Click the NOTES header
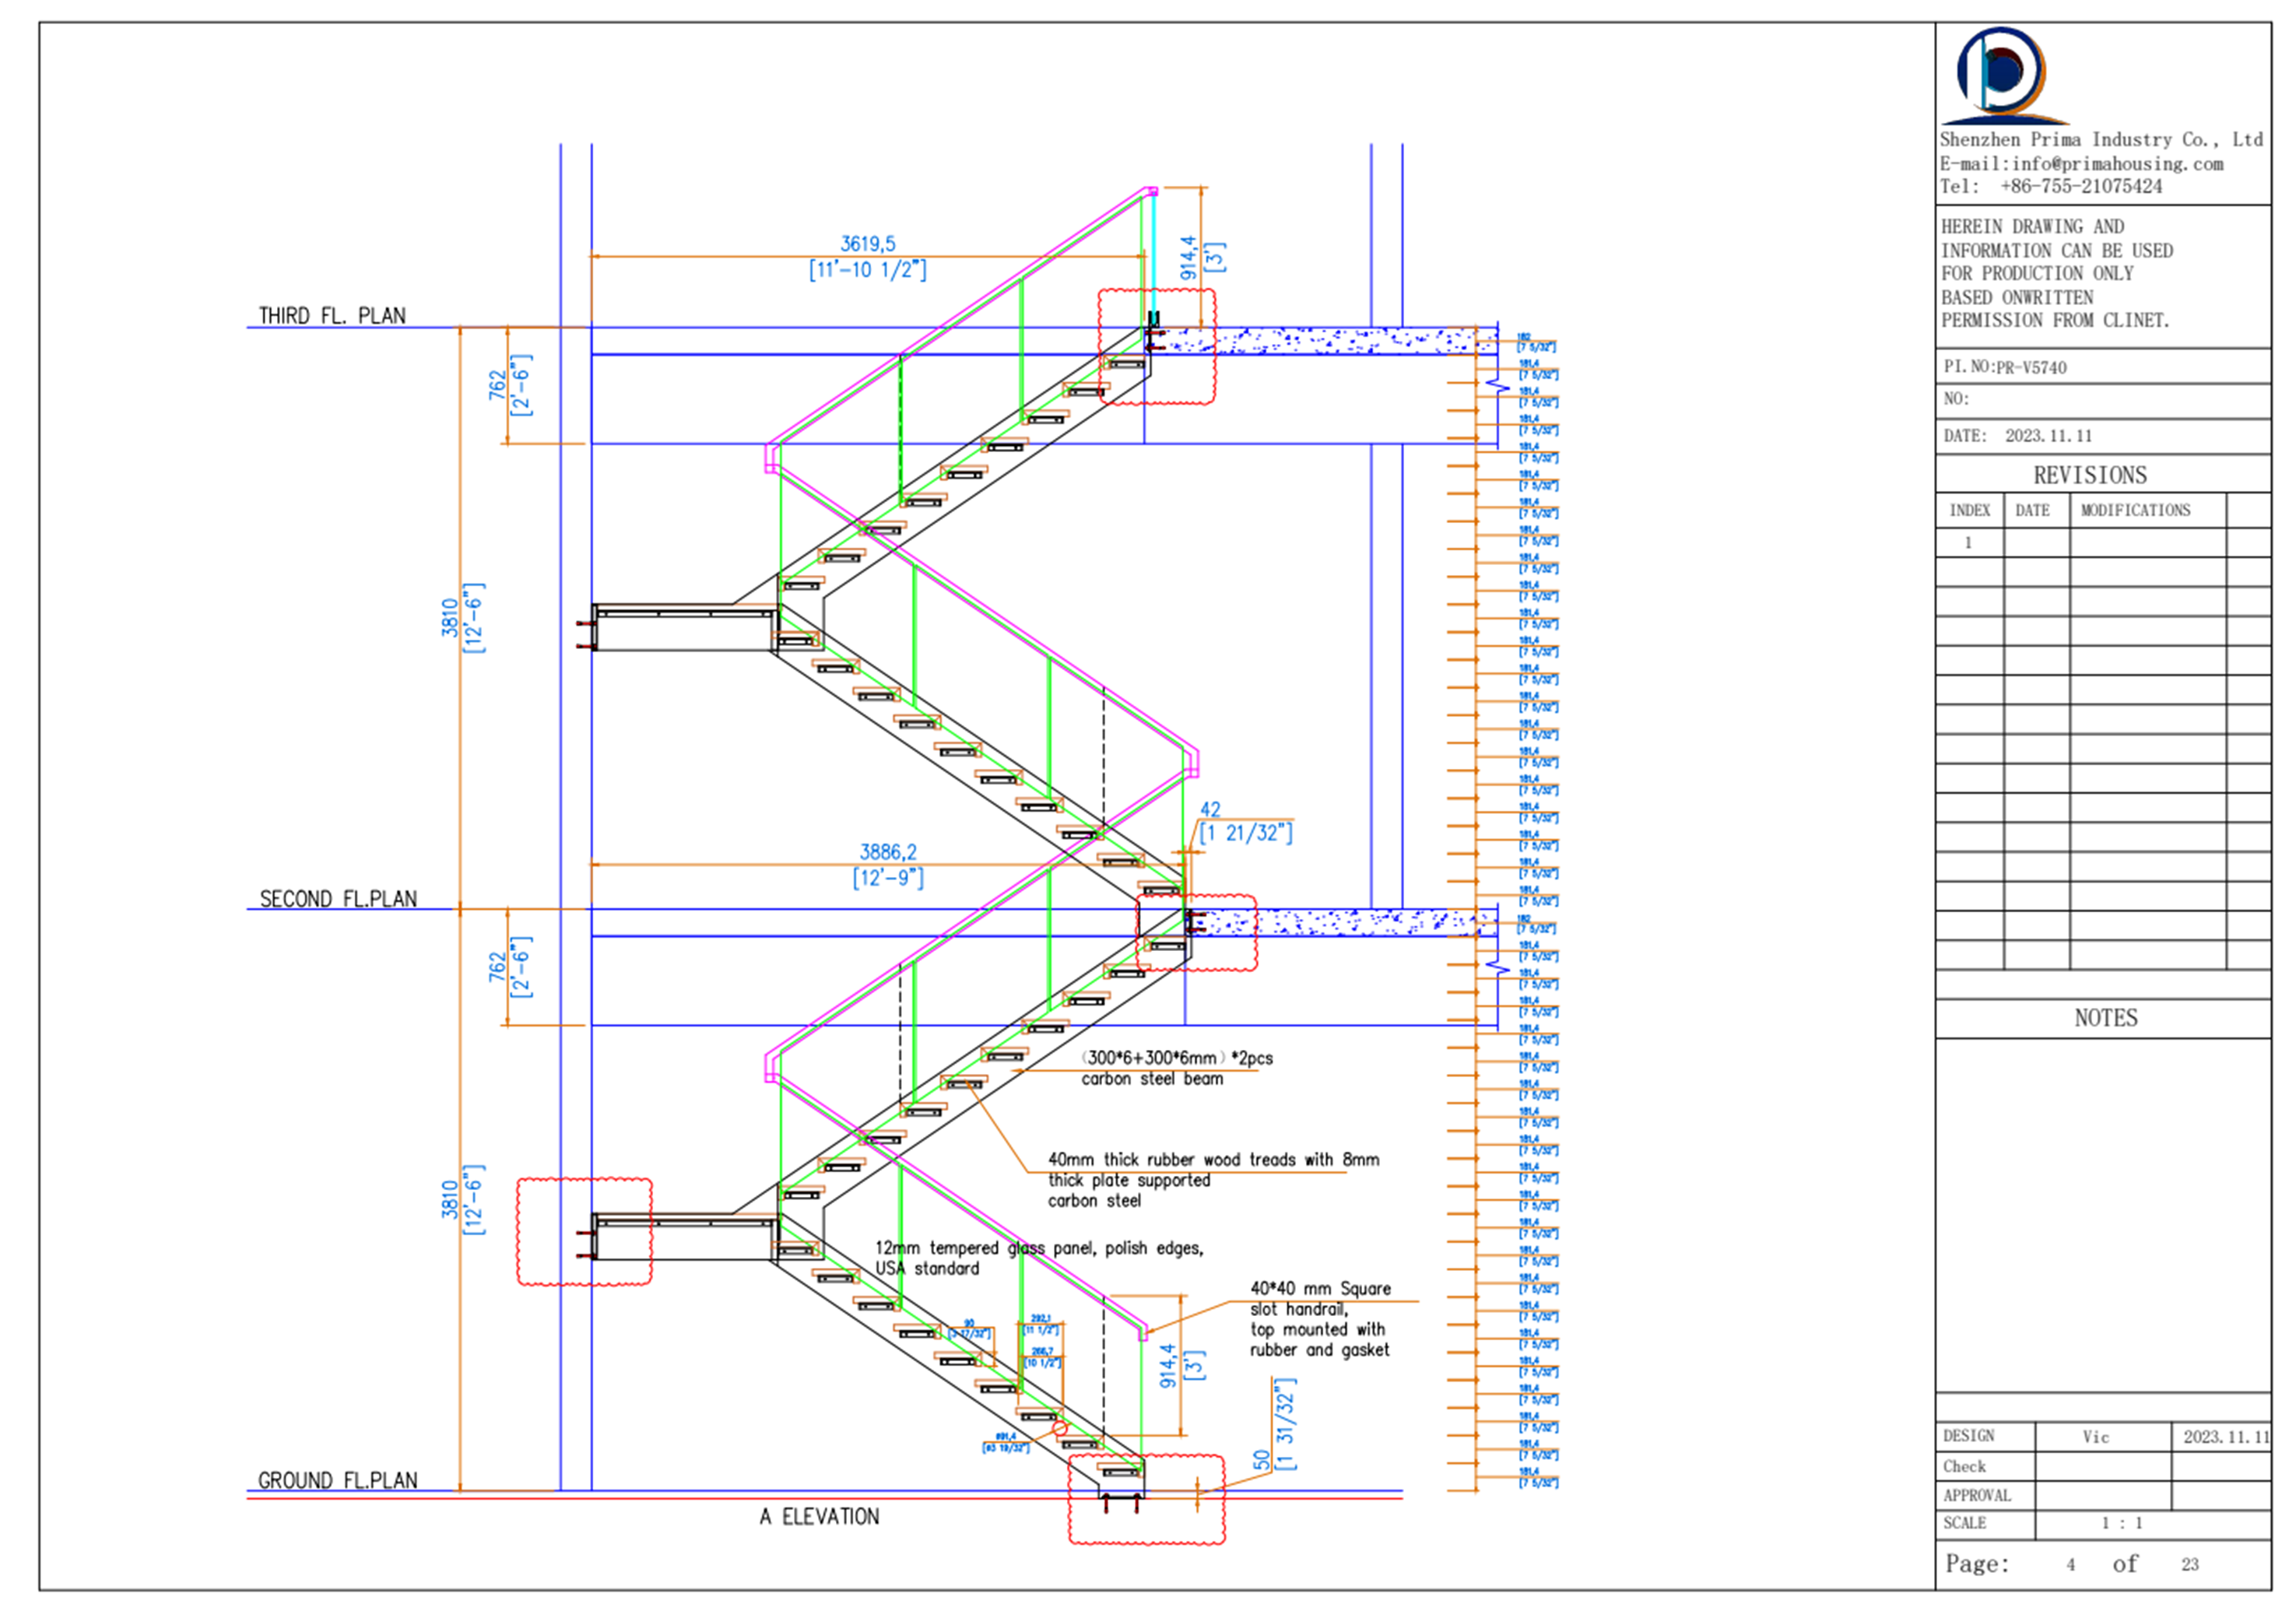Screen dimensions: 2296x1611 coord(2106,1018)
